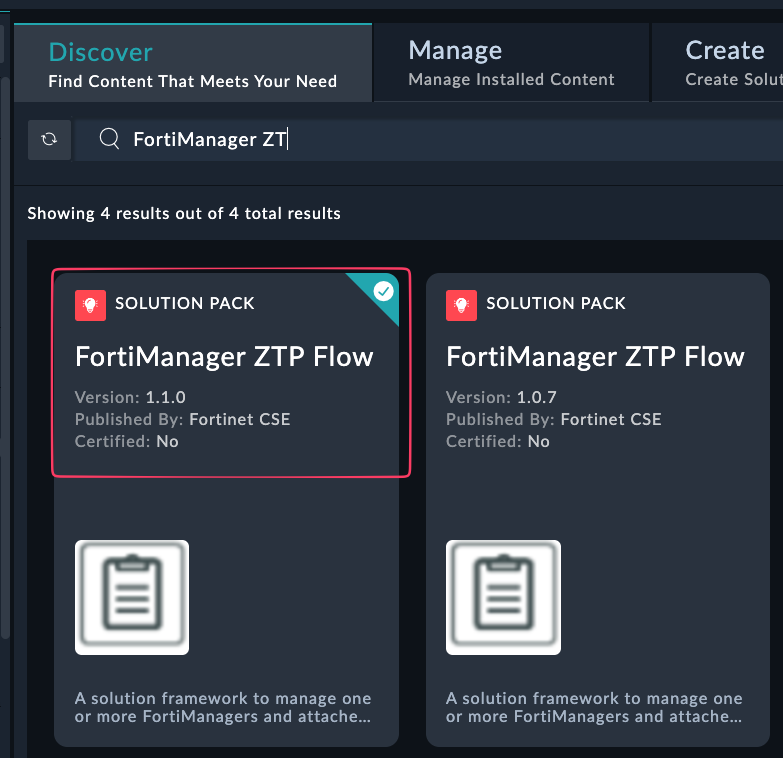Open the clipboard thumbnail on the 1.1.0 card

tap(132, 597)
